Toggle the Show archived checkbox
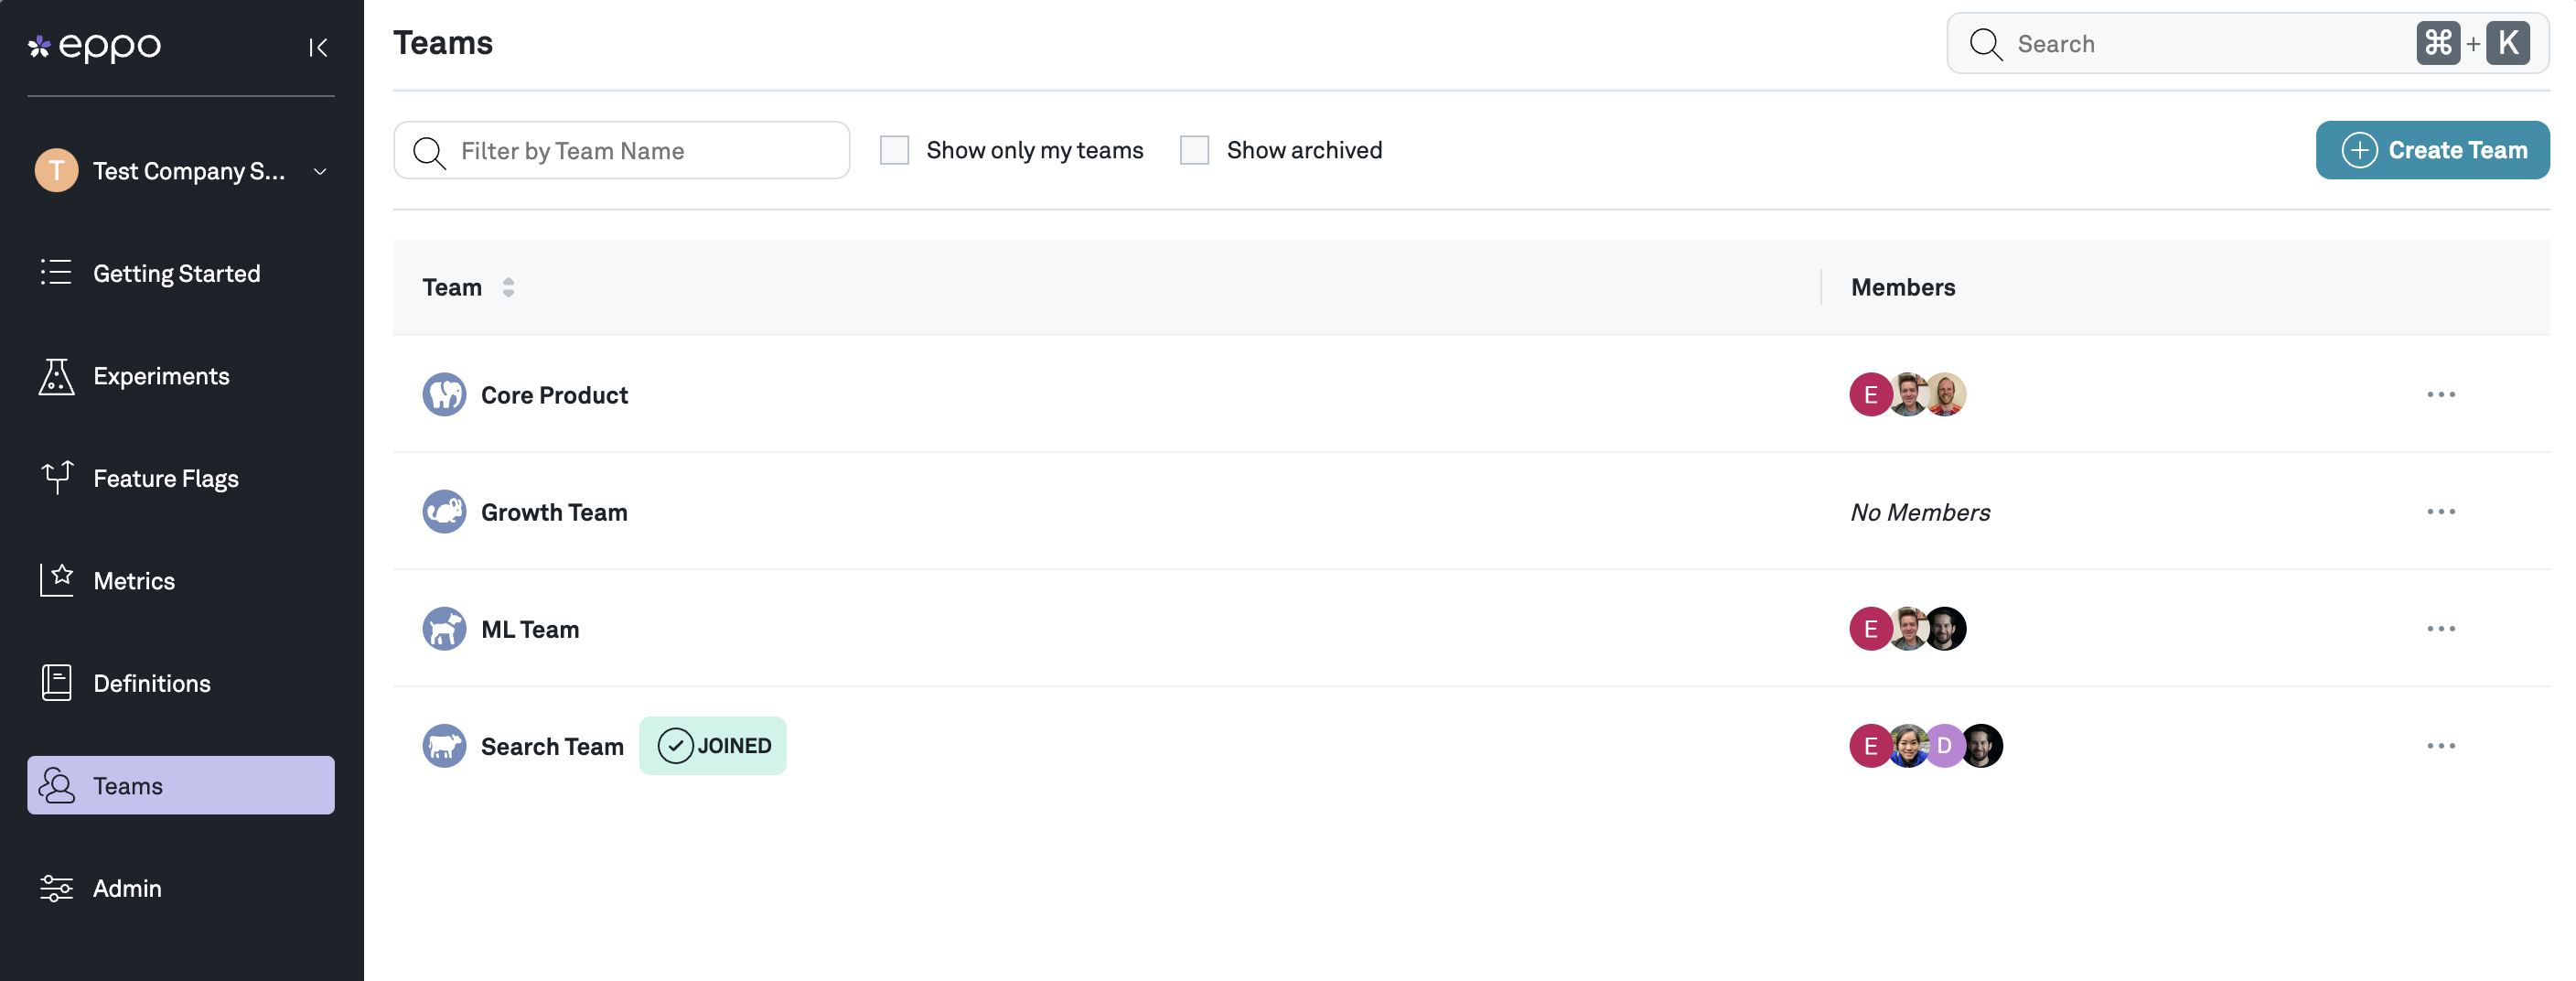Image resolution: width=2576 pixels, height=981 pixels. 1194,150
